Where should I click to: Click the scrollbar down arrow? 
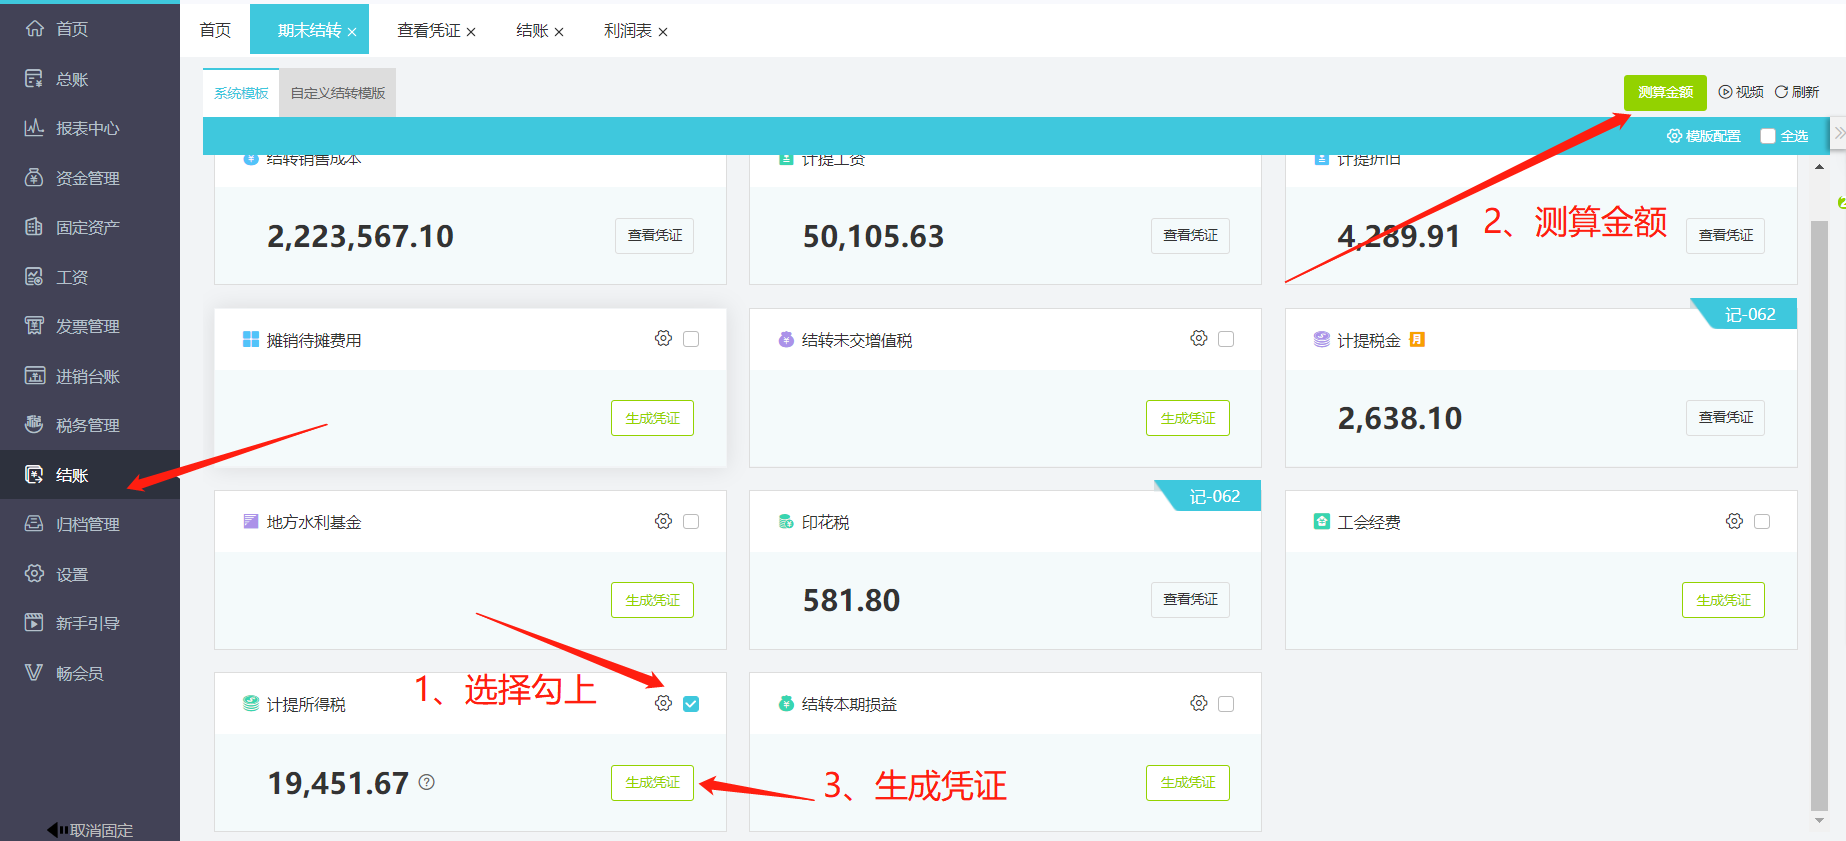pos(1819,821)
